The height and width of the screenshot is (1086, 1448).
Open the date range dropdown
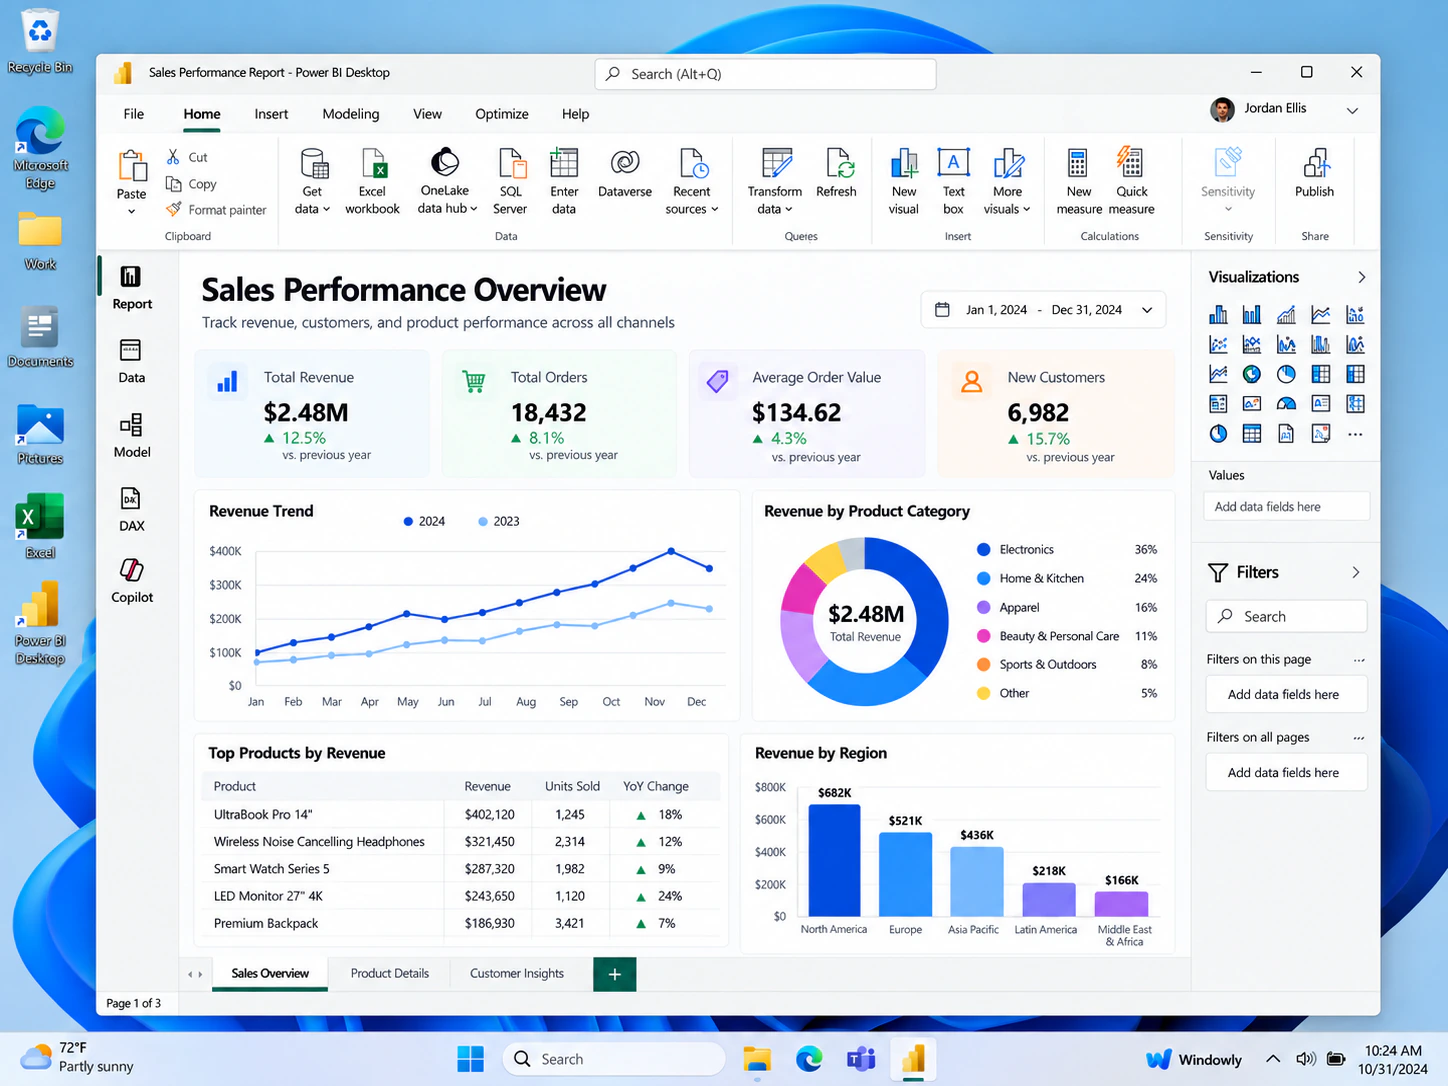pos(1147,310)
